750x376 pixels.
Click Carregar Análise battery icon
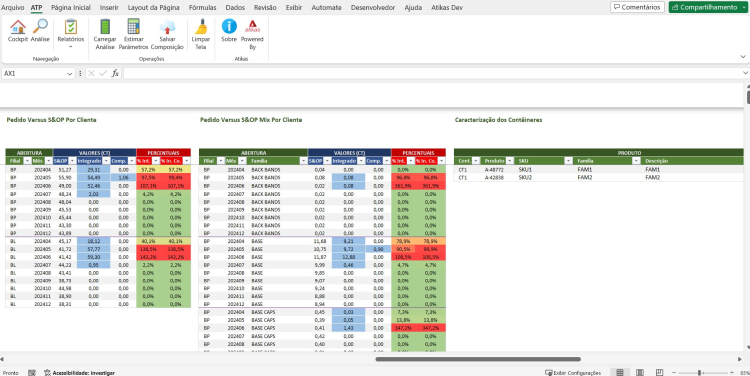pyautogui.click(x=105, y=26)
